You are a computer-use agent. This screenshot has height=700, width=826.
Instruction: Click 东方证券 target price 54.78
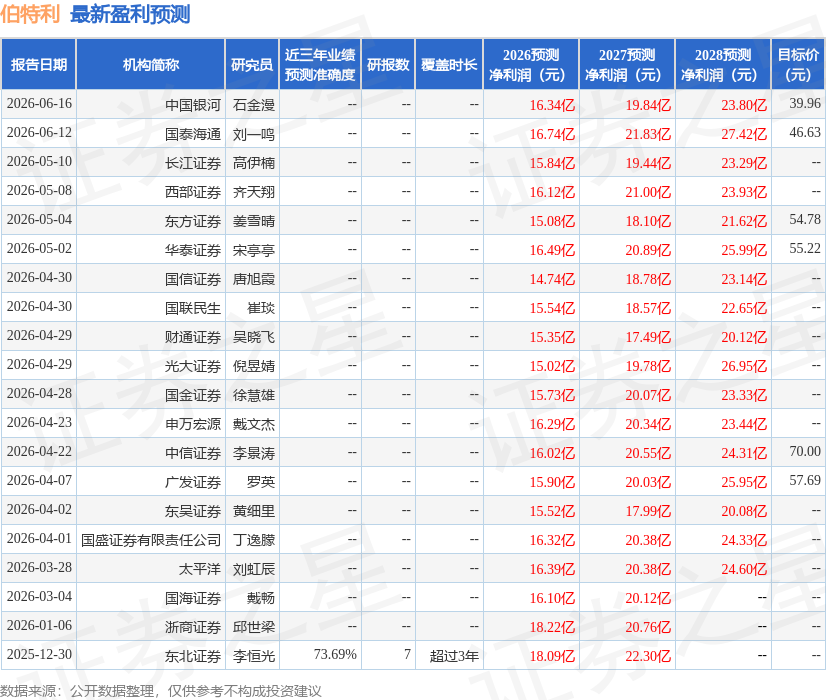(804, 220)
